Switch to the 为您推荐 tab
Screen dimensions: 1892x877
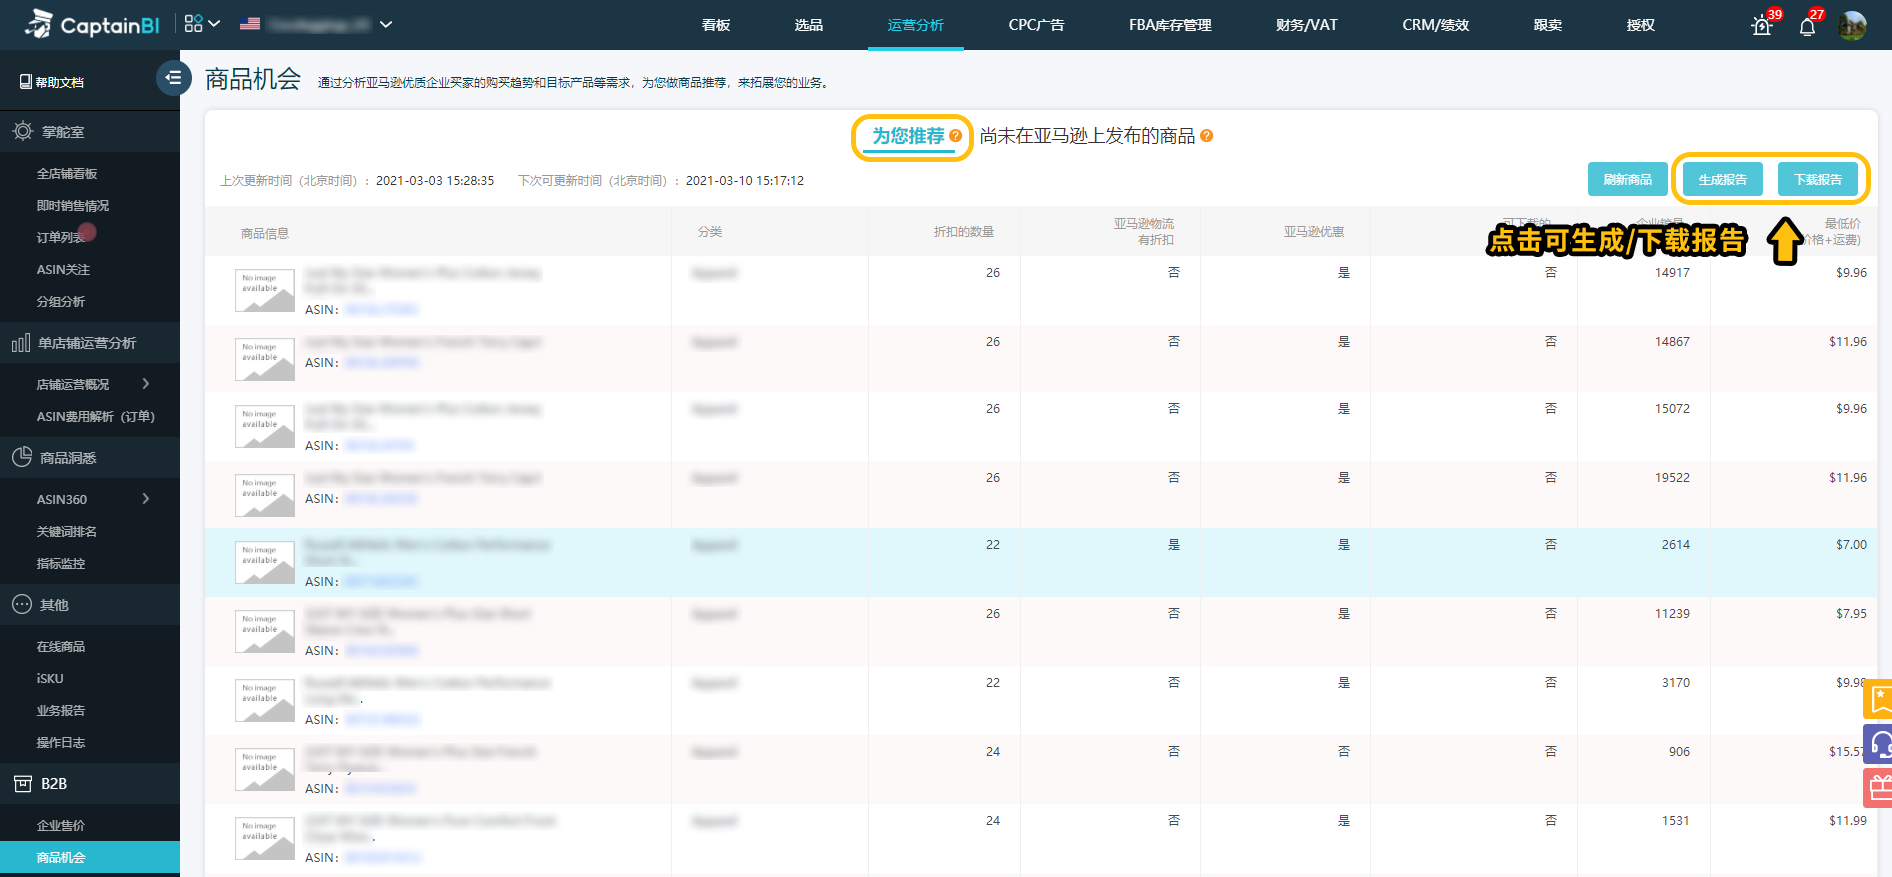[x=908, y=136]
